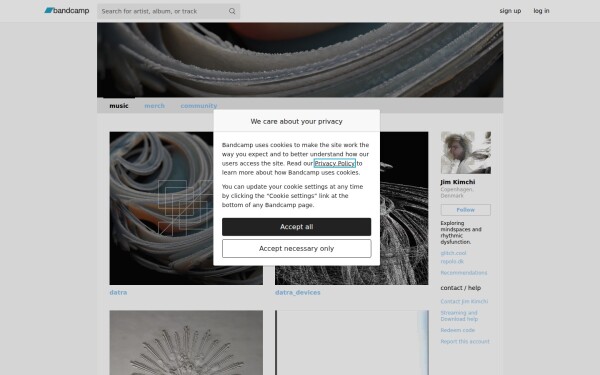Open Contact Jim Kimchi link
This screenshot has height=375, width=600.
(464, 302)
